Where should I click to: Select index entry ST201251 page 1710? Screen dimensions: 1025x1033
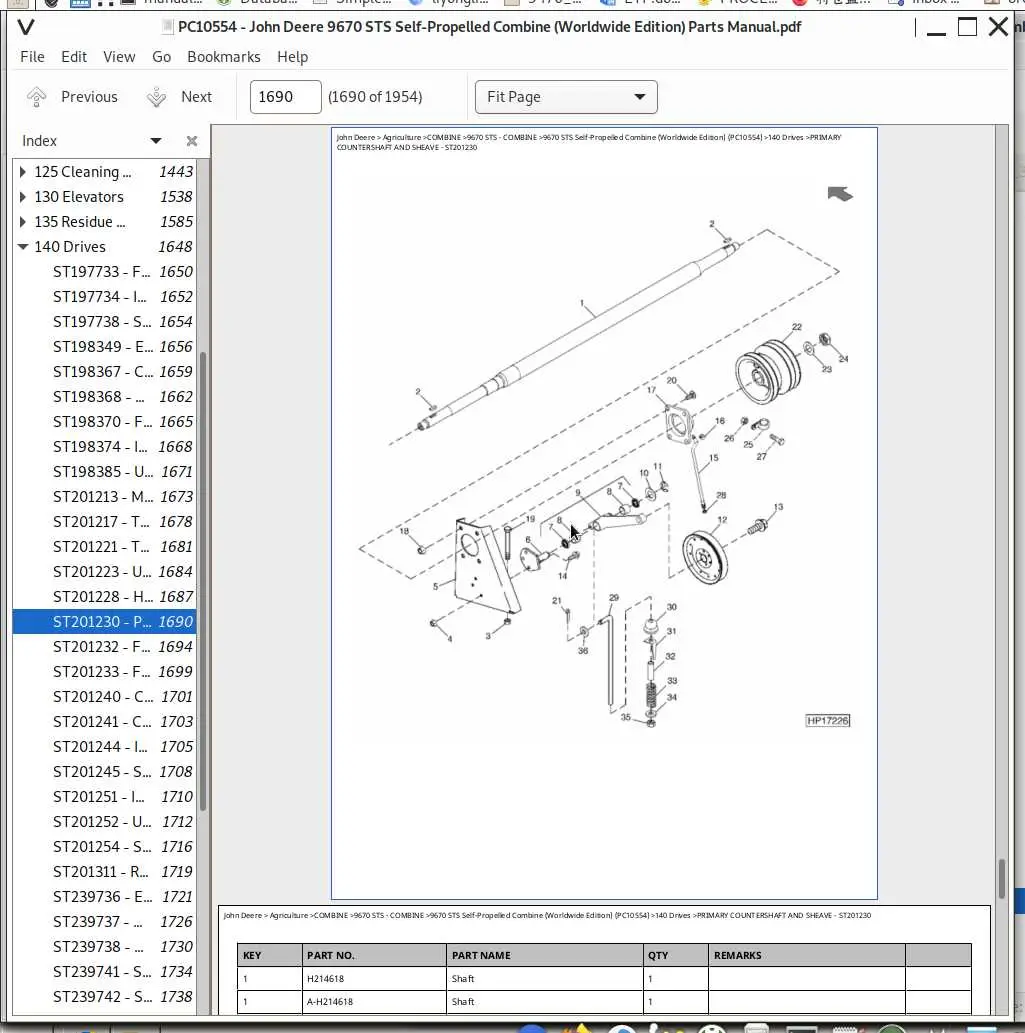tap(104, 797)
